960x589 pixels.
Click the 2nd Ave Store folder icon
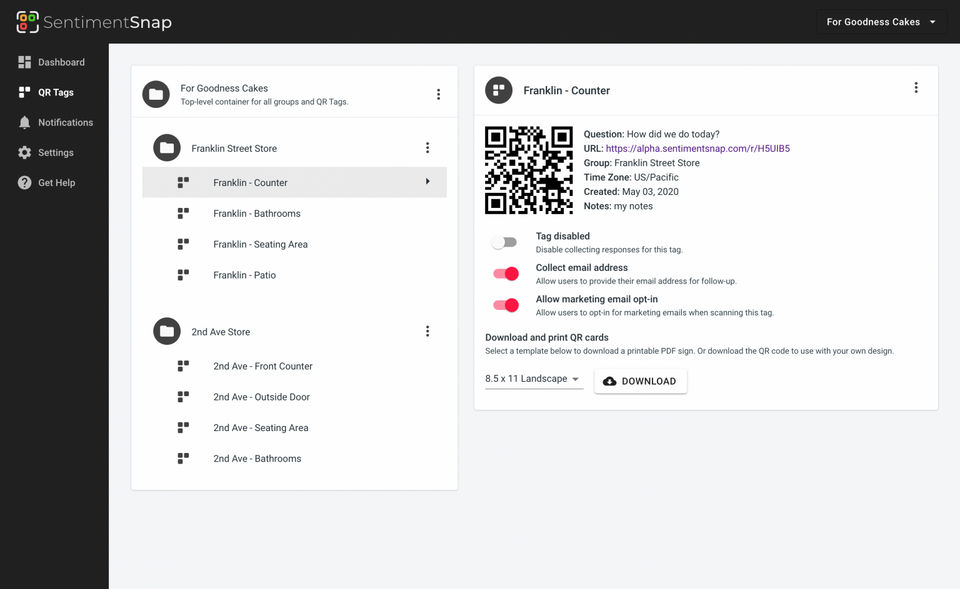pyautogui.click(x=166, y=332)
